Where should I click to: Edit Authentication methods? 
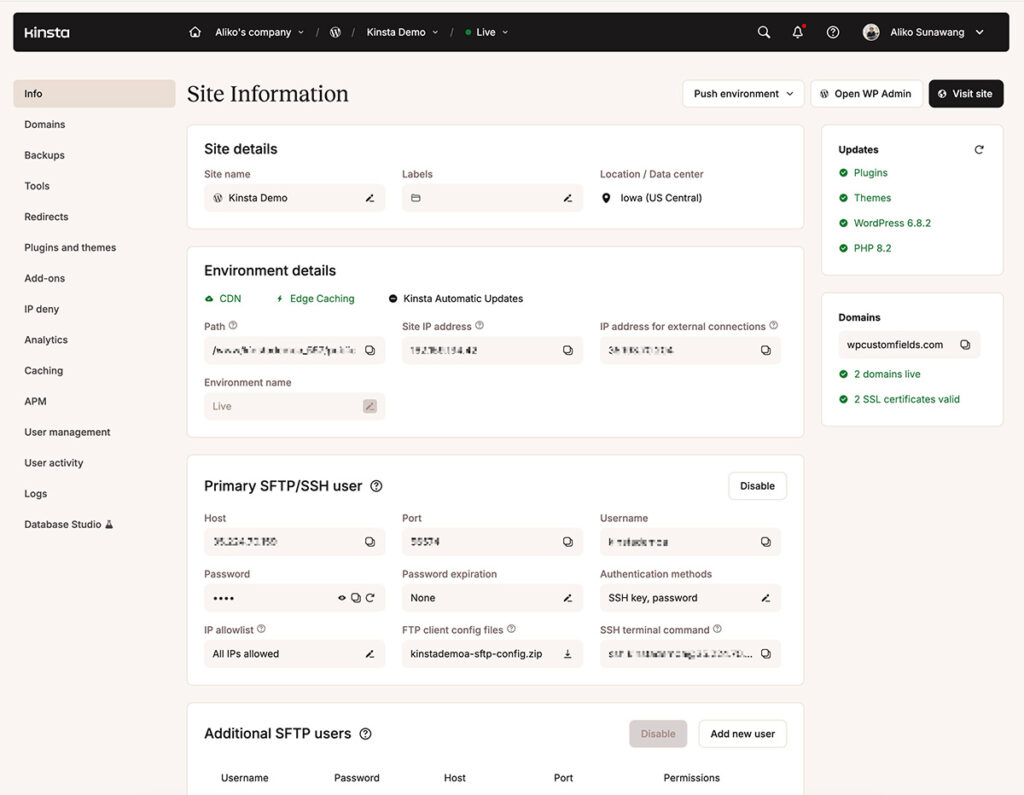coord(765,598)
